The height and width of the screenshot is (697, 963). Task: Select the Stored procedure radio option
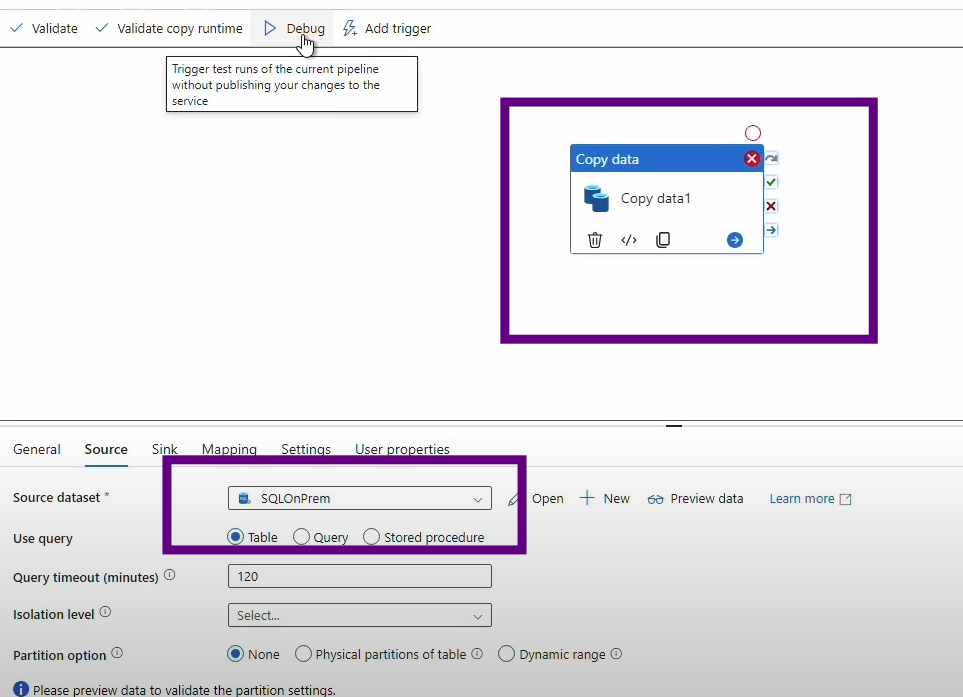point(371,537)
